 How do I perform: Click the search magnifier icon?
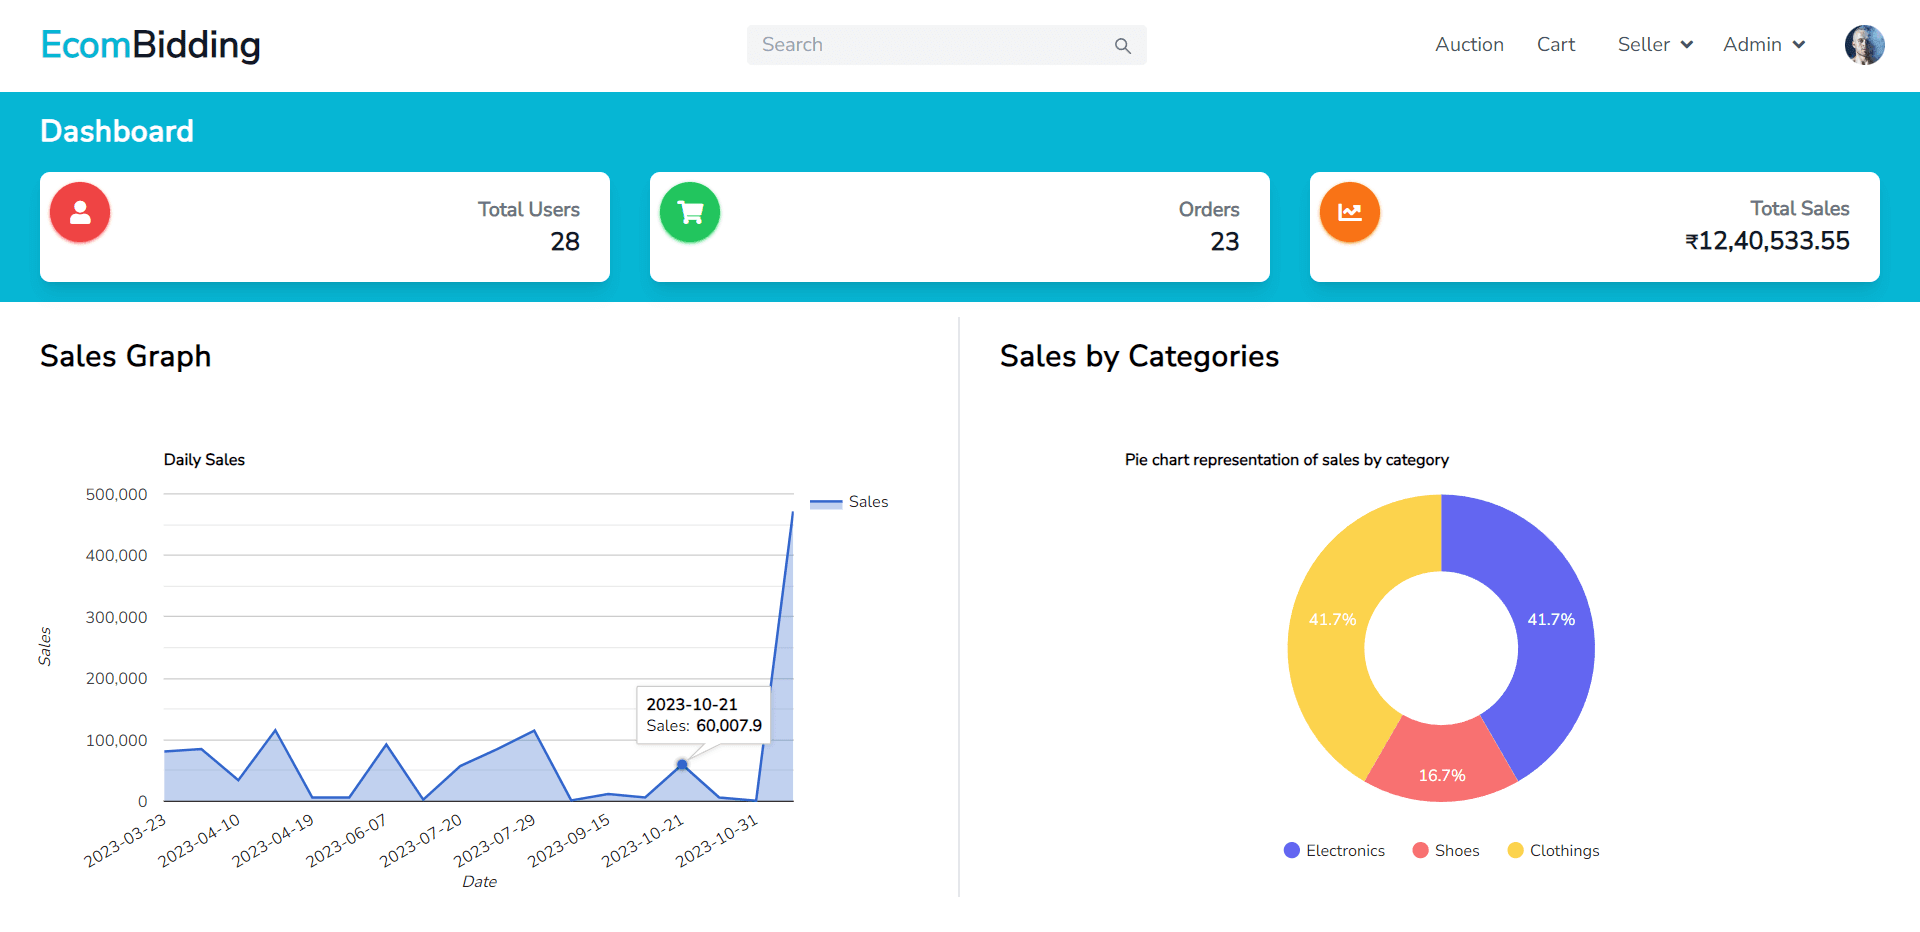click(x=1122, y=46)
